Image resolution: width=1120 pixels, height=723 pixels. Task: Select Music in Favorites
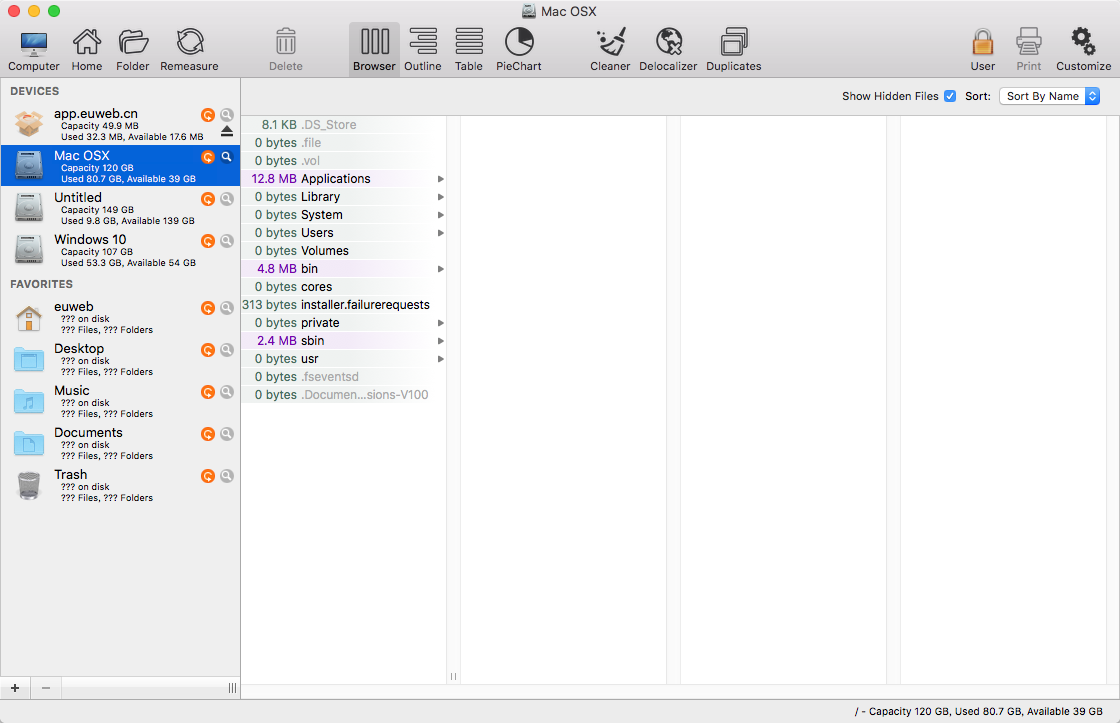[x=120, y=402]
